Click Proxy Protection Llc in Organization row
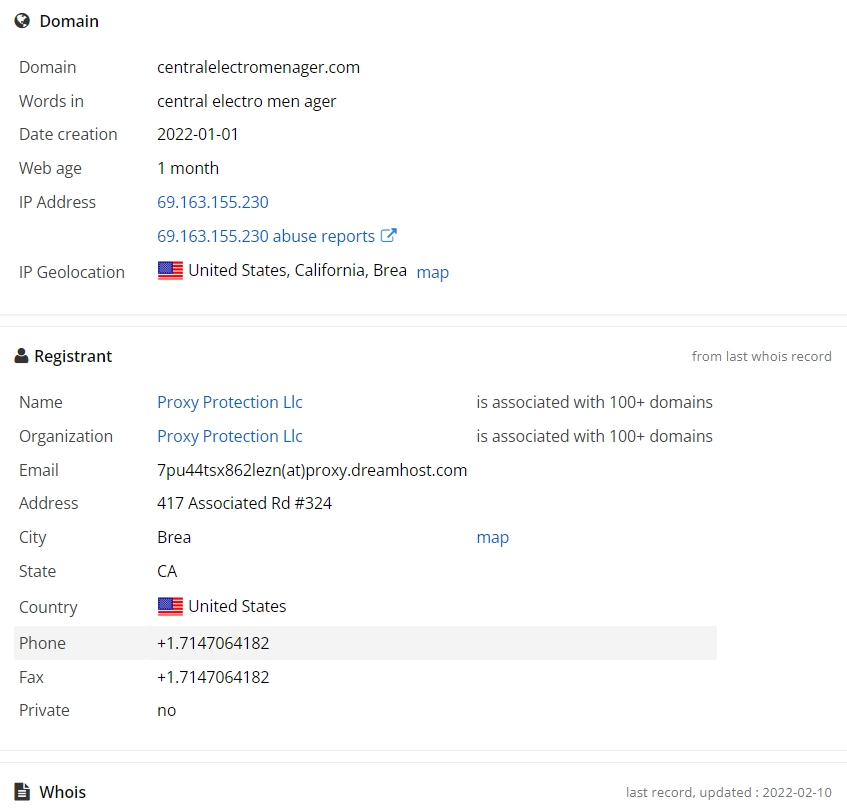Viewport: 847px width, 811px height. coord(229,436)
